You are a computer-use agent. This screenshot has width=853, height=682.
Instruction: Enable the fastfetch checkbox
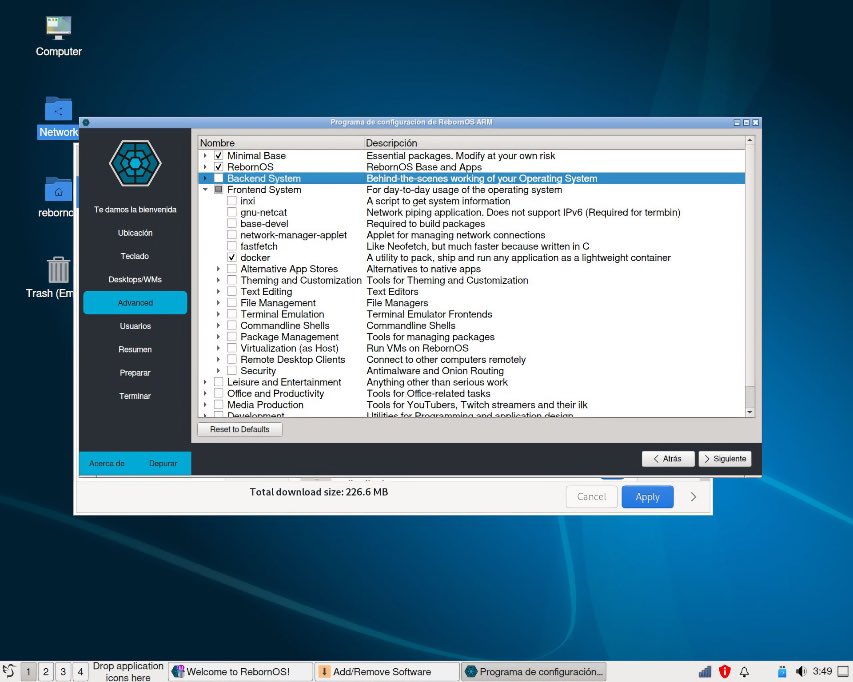pyautogui.click(x=232, y=246)
